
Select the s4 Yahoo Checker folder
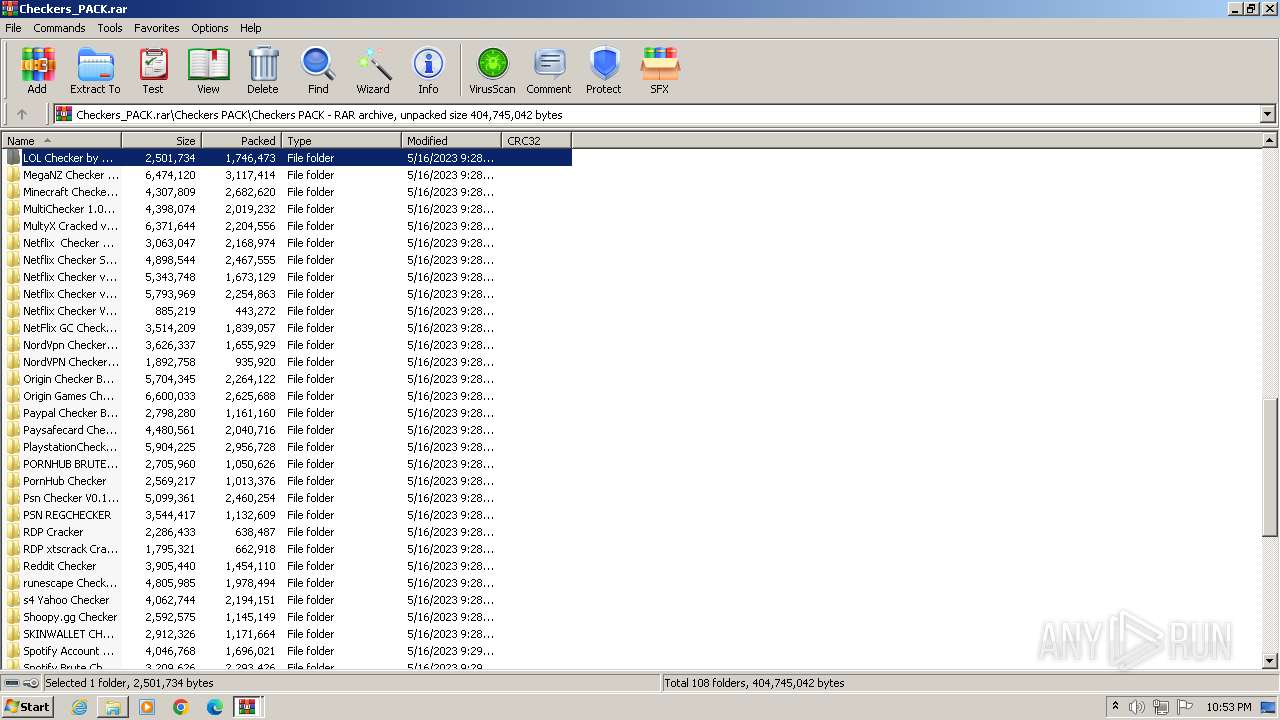[x=287, y=600]
